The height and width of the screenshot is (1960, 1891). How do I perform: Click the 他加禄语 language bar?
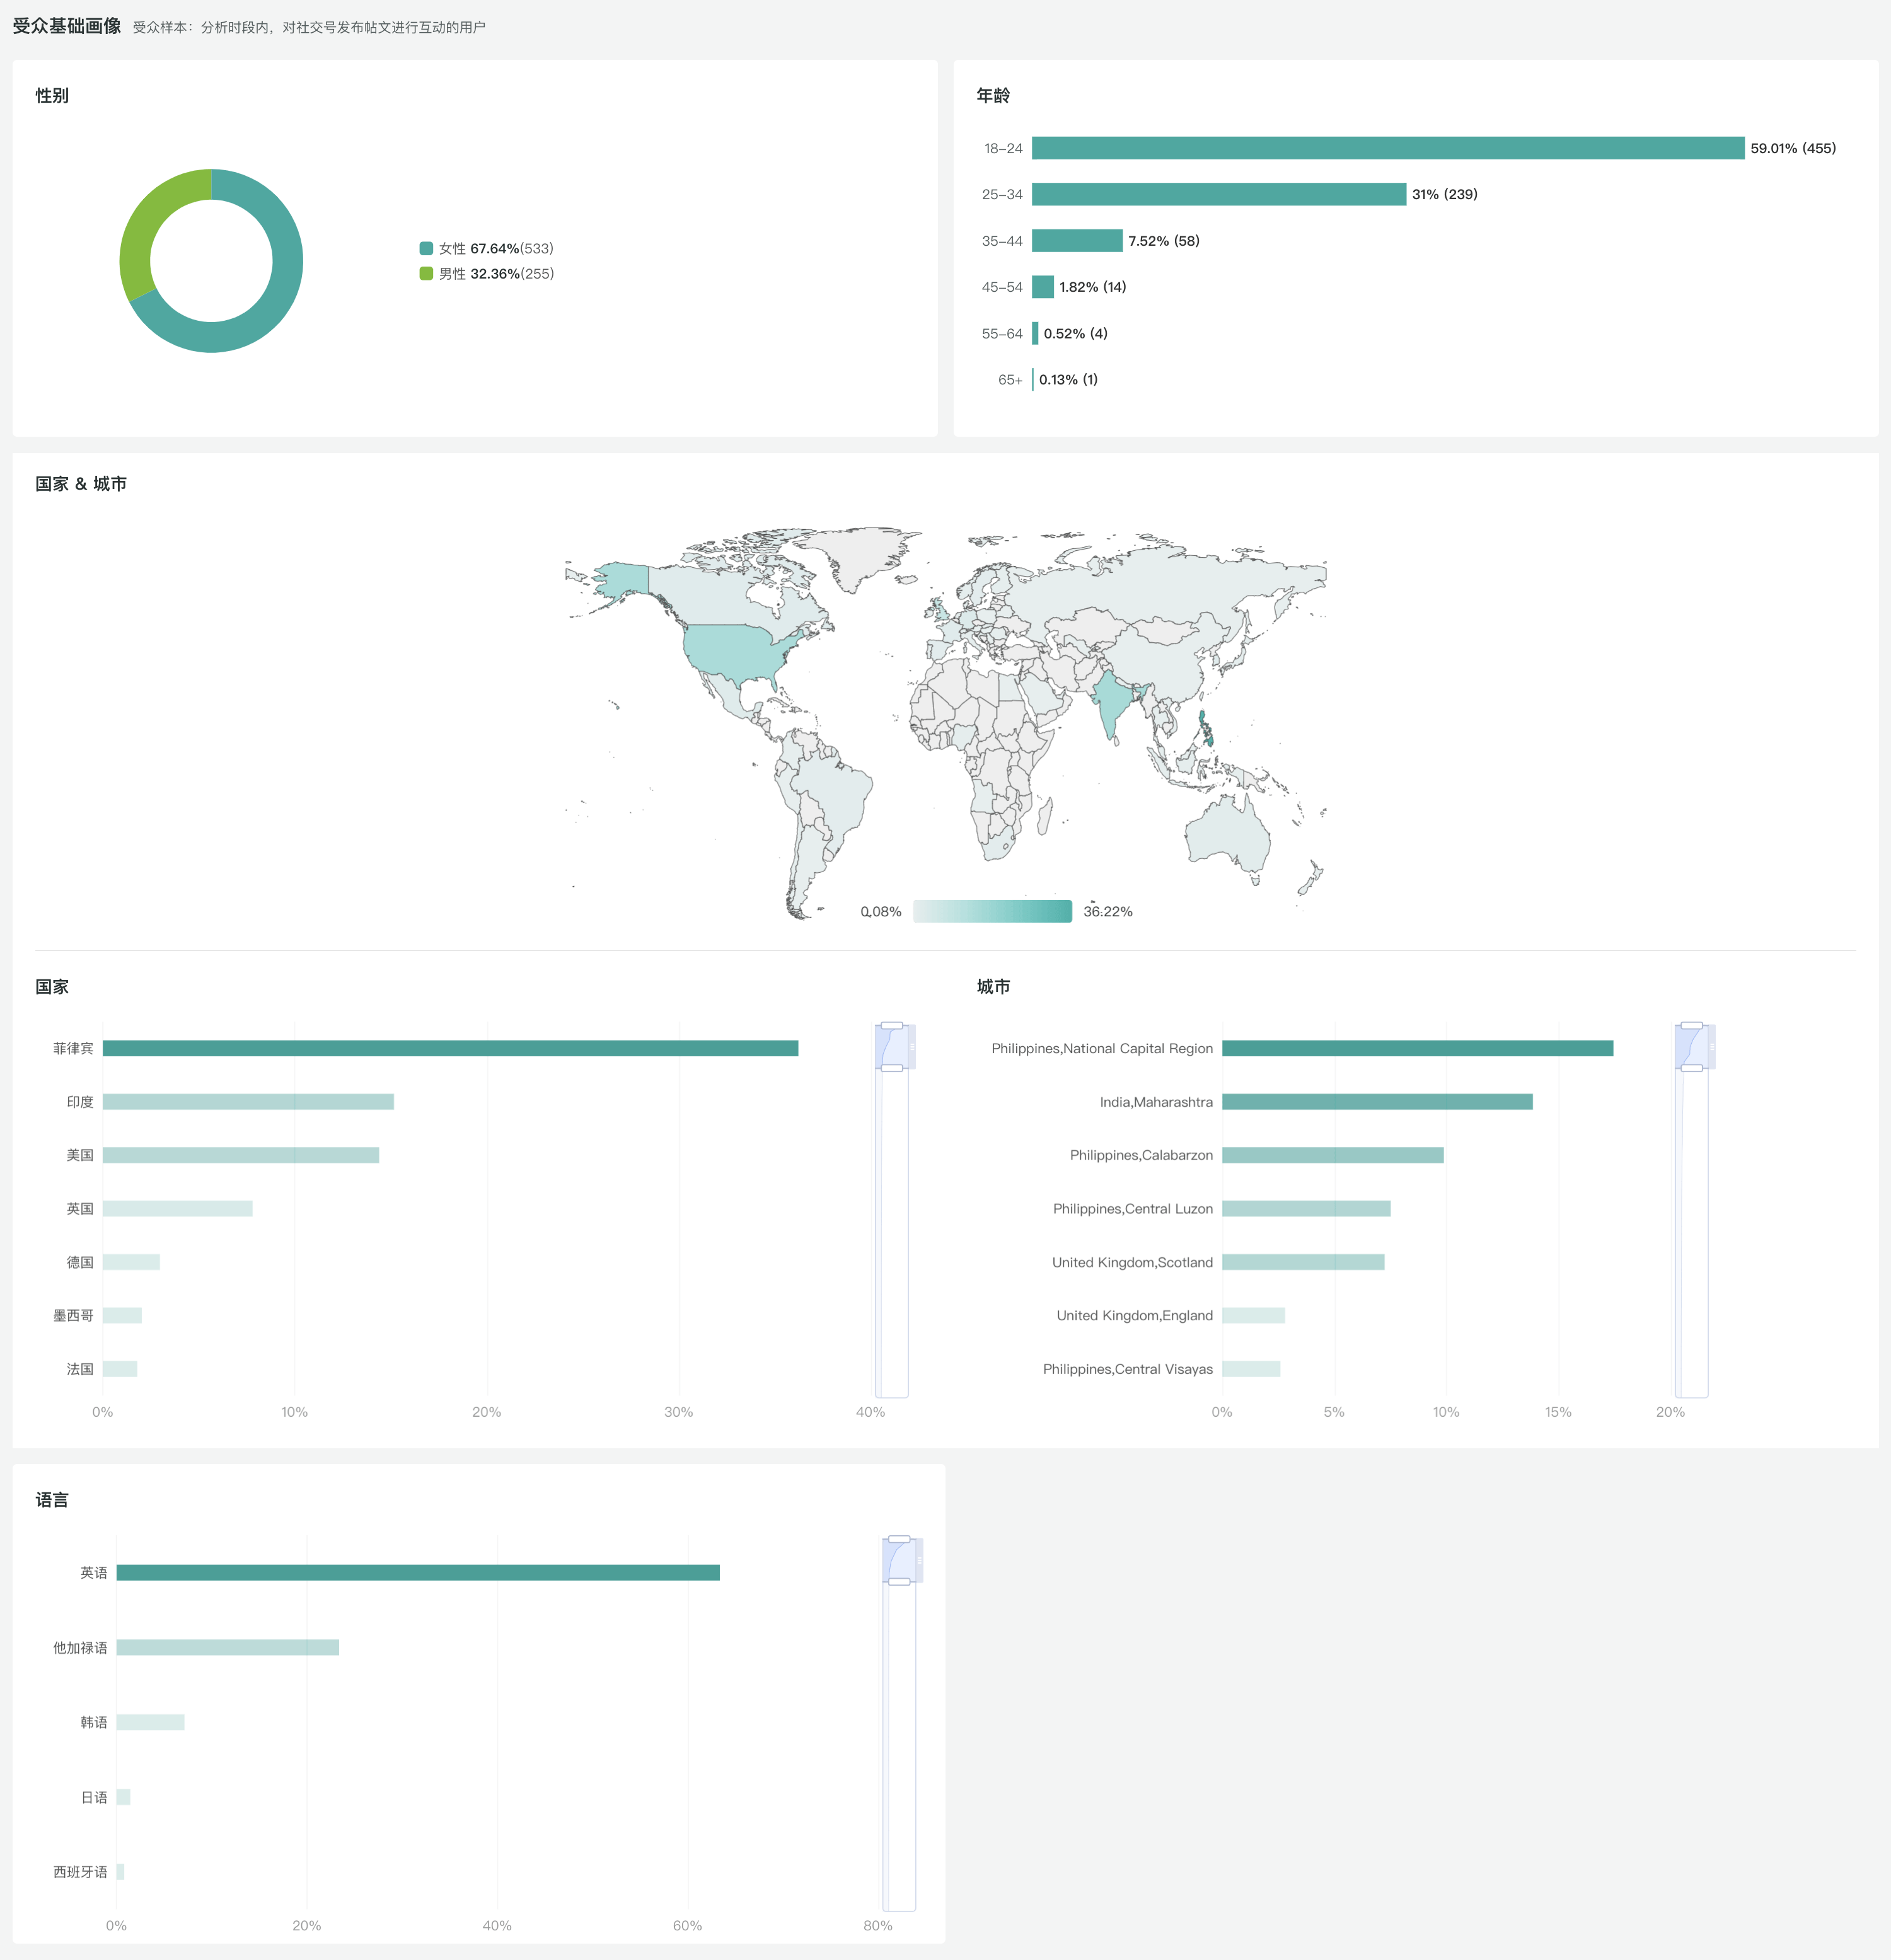tap(227, 1647)
